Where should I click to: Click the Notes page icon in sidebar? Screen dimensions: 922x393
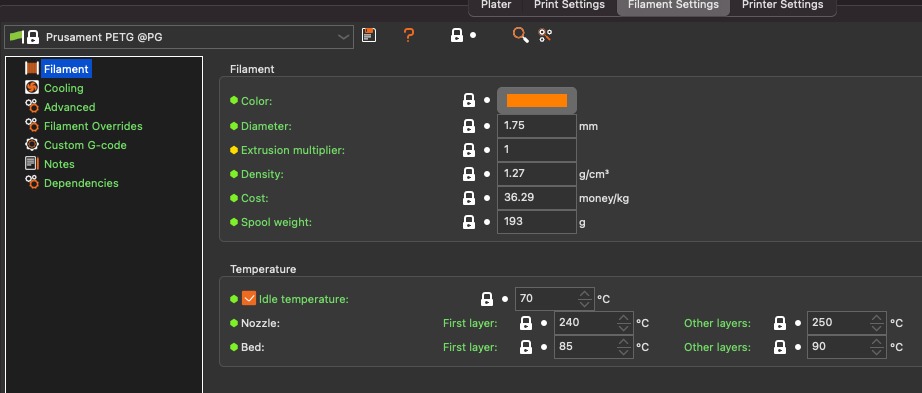click(x=32, y=164)
